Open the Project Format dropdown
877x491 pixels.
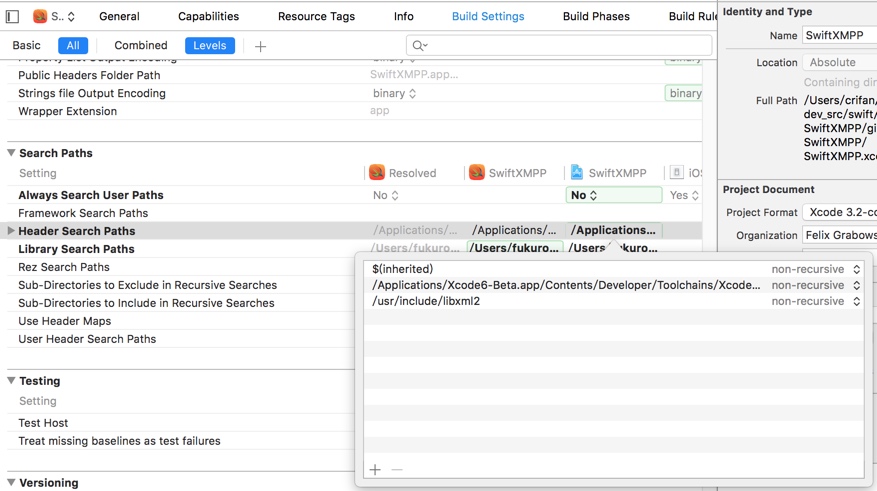[x=839, y=212]
